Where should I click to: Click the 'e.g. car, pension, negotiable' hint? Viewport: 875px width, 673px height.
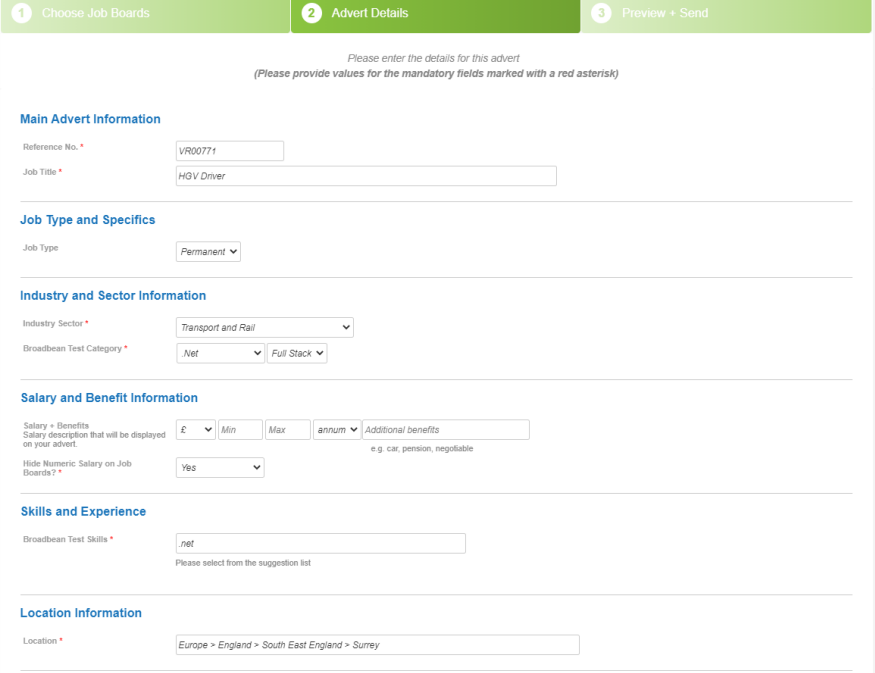(422, 449)
